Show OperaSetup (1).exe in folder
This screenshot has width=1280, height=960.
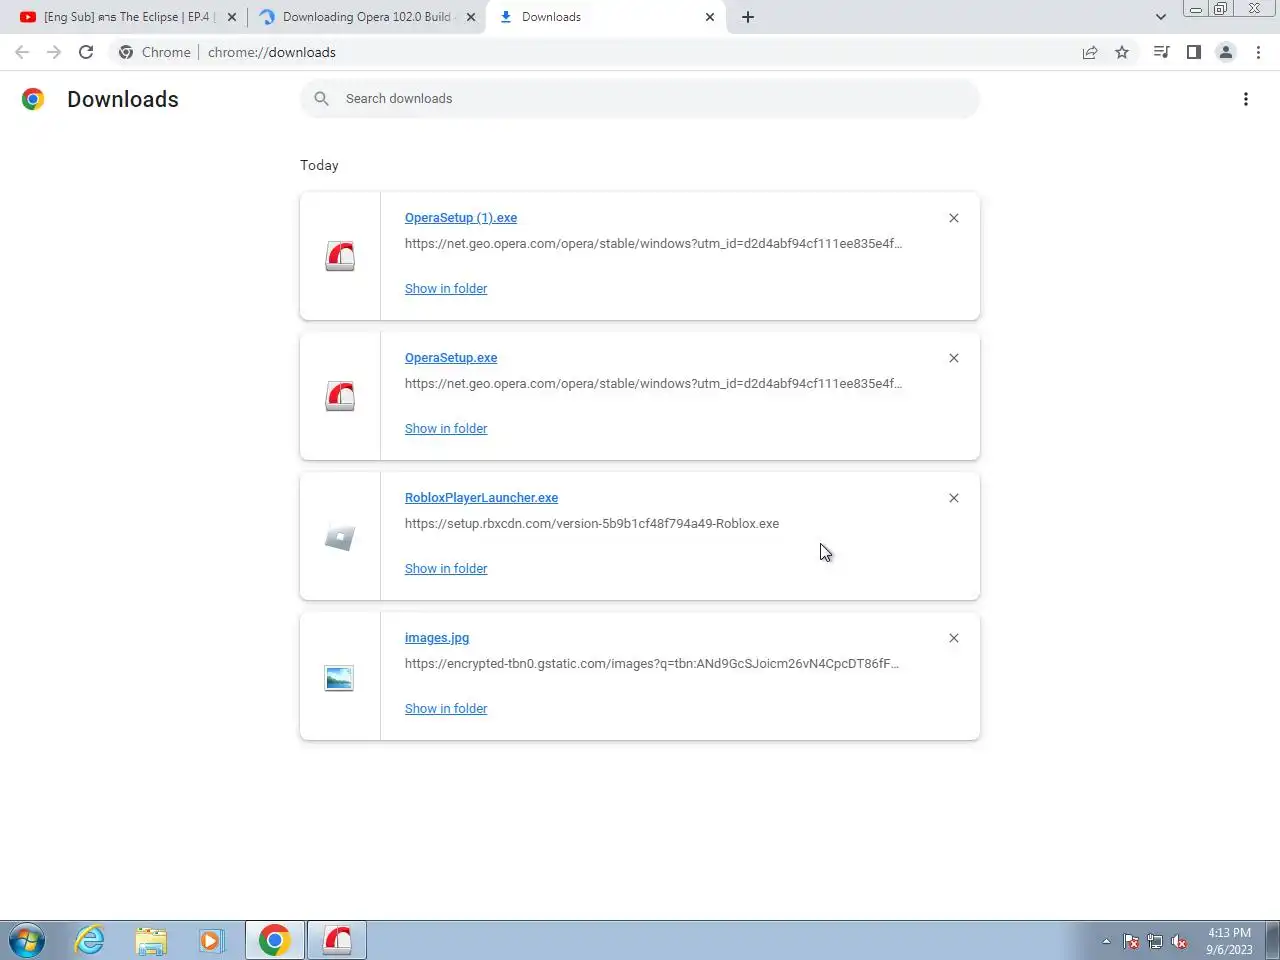[446, 289]
